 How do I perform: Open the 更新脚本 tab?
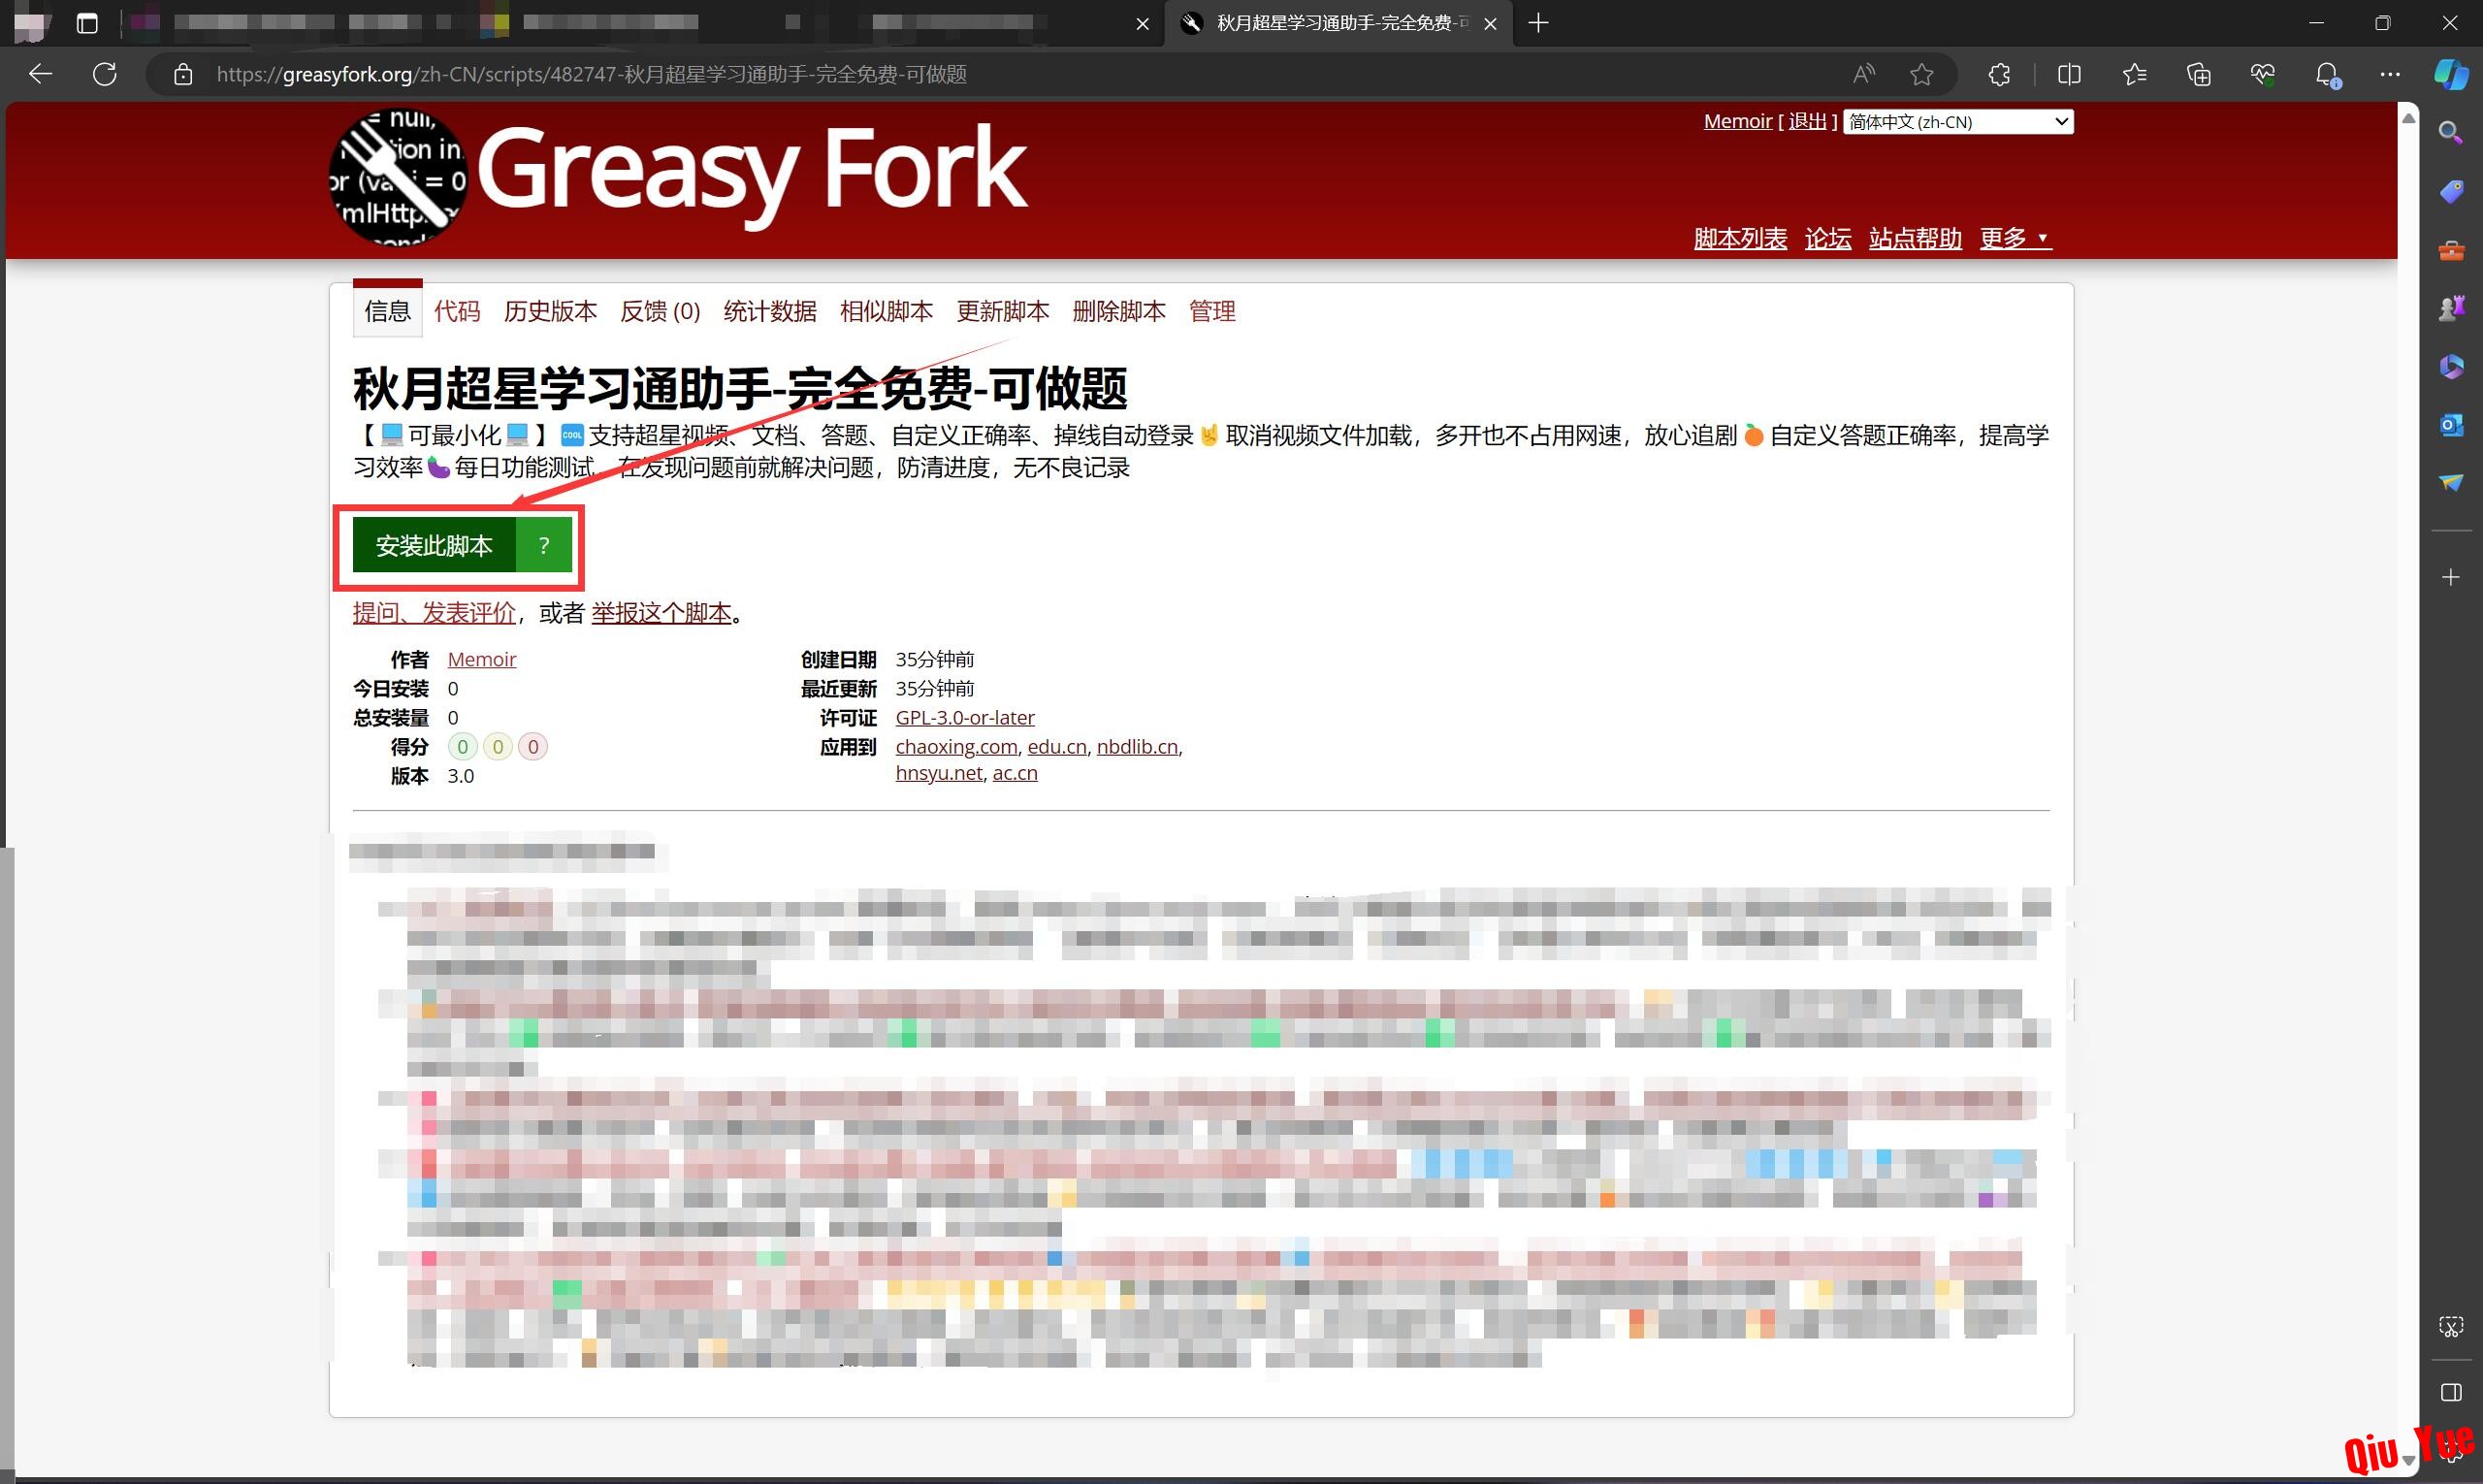[1003, 311]
